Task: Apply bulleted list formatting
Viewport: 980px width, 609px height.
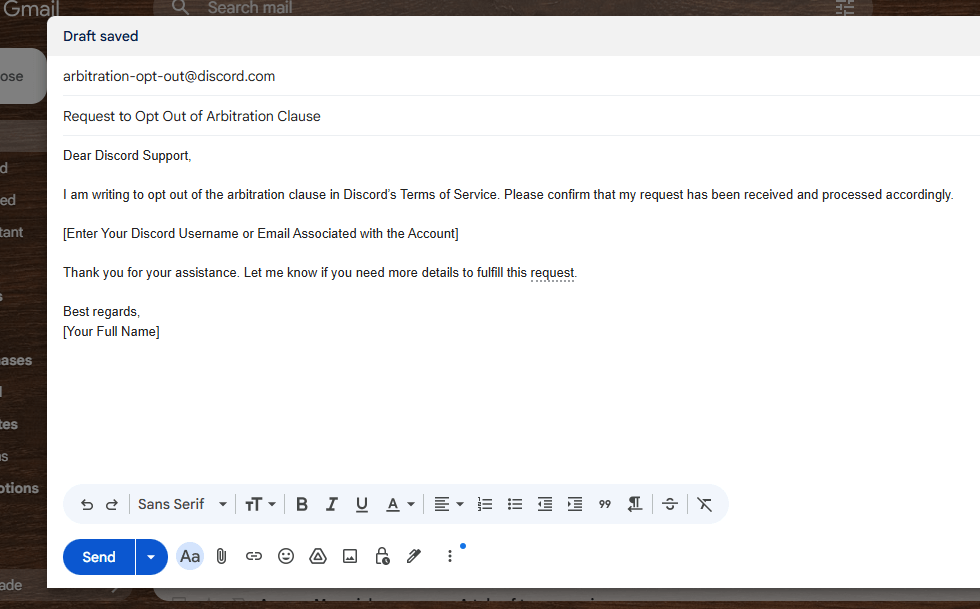Action: click(x=515, y=505)
